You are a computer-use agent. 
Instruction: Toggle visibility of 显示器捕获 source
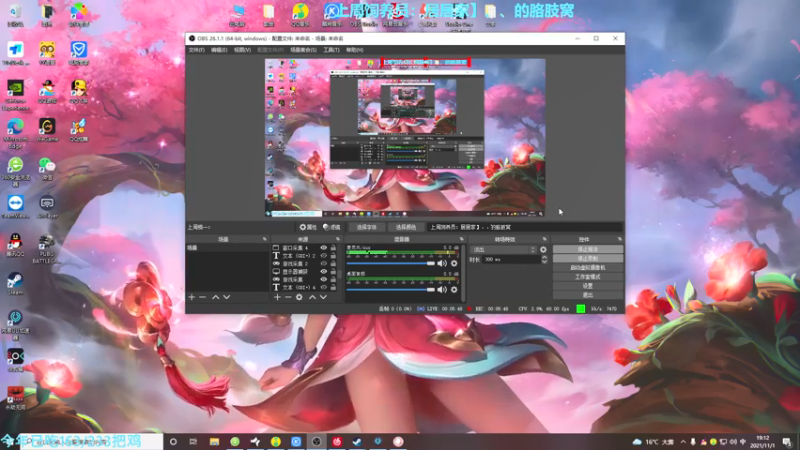click(x=323, y=271)
